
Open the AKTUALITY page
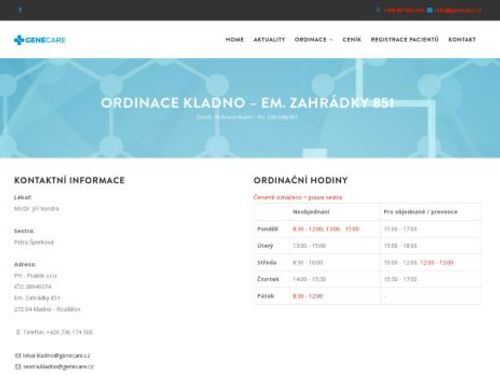269,39
